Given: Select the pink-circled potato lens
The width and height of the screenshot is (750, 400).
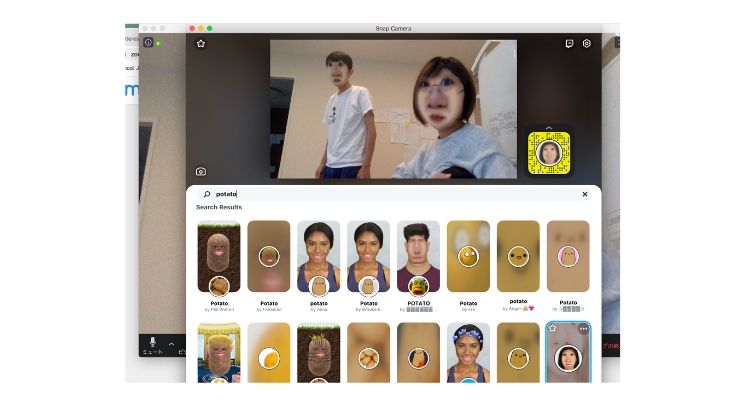Looking at the screenshot, I should [x=568, y=256].
